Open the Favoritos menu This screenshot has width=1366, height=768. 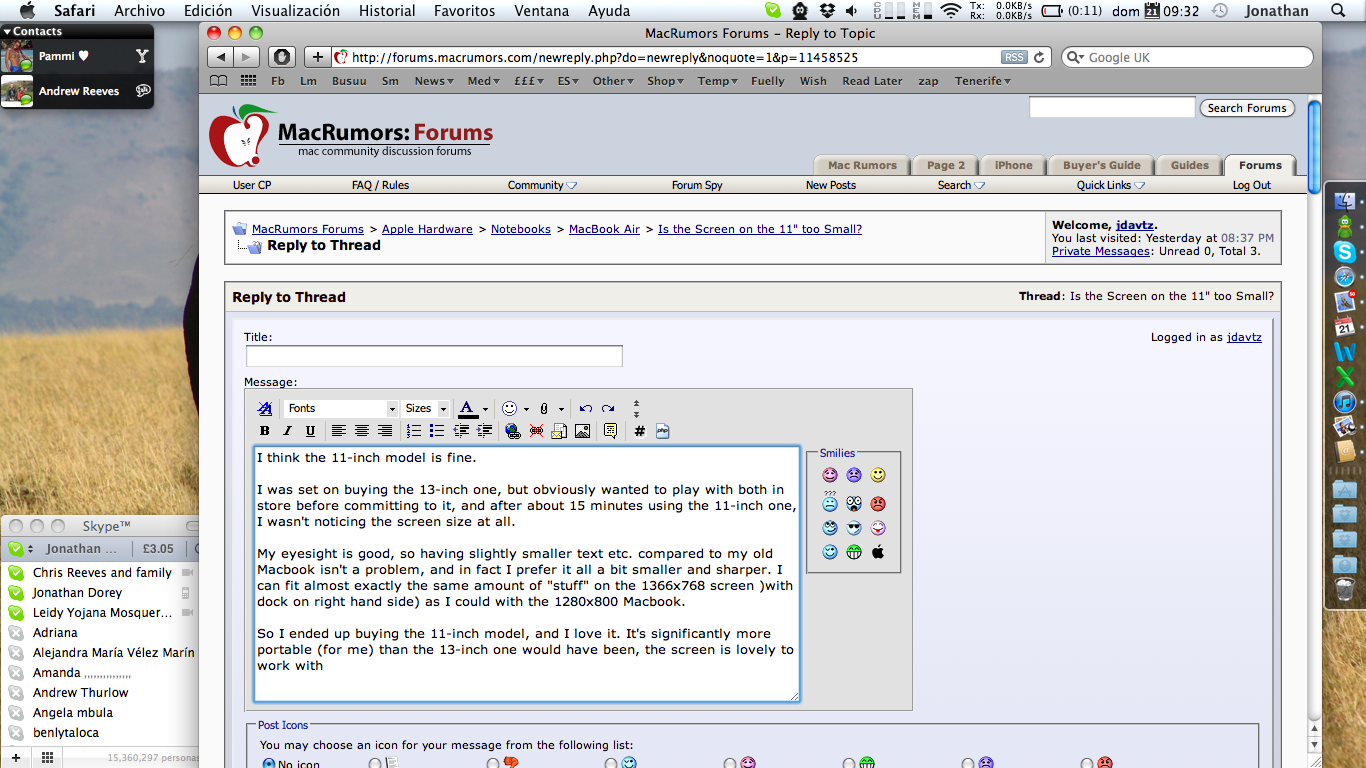tap(464, 11)
